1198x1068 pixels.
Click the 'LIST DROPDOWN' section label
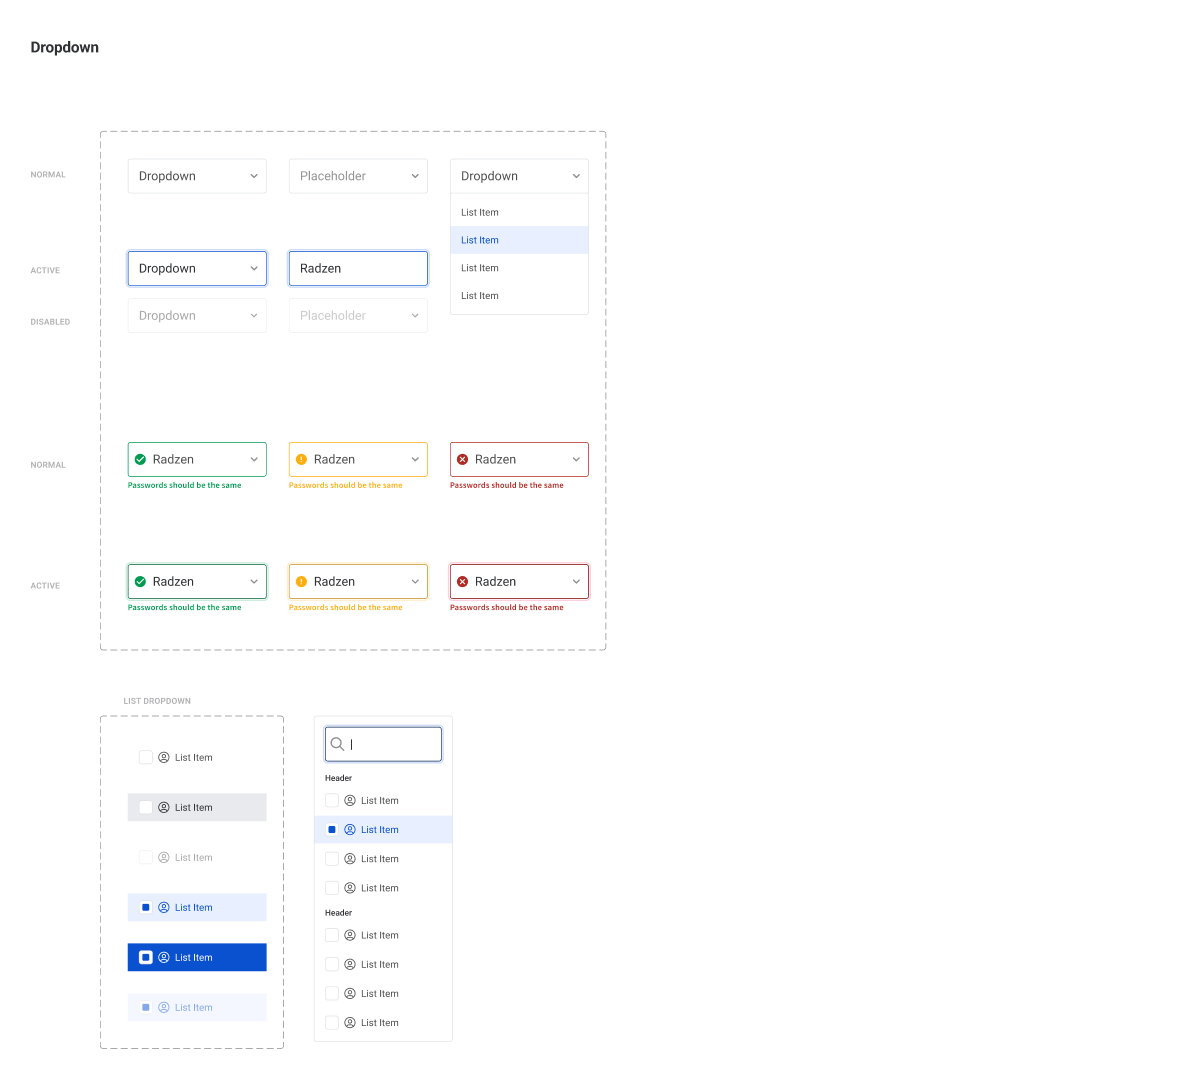[157, 701]
